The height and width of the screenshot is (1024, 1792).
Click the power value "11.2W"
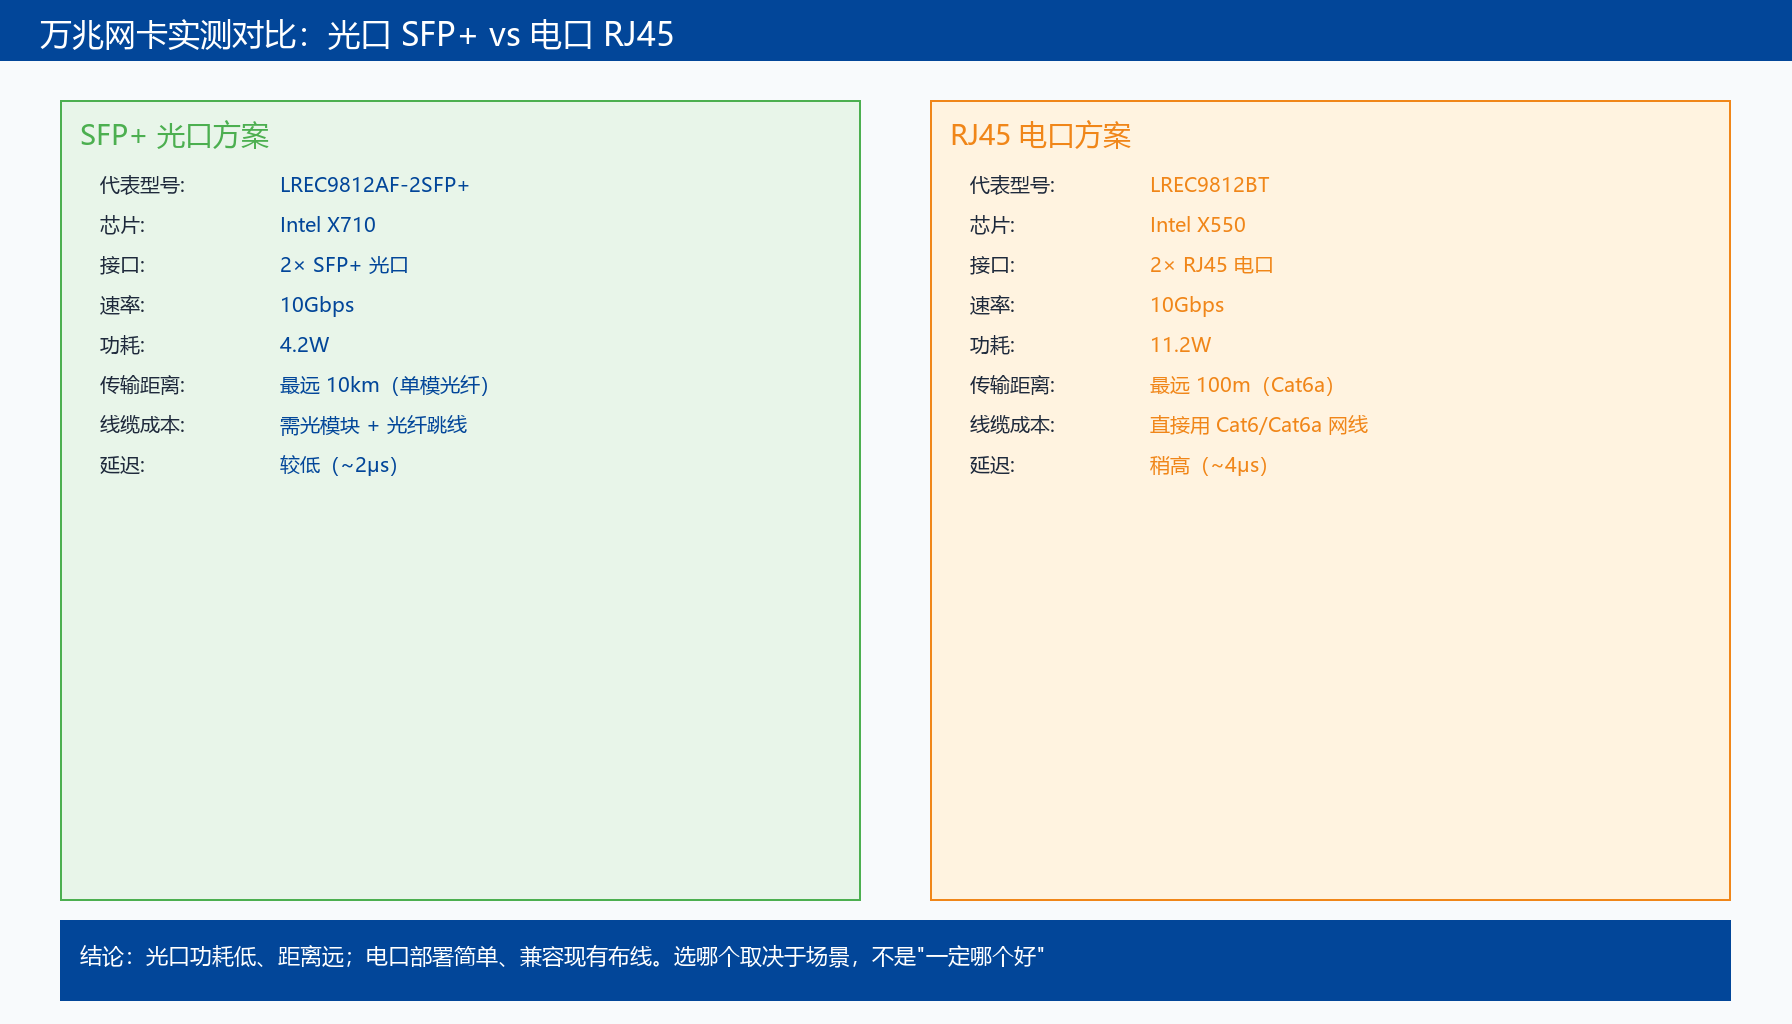[1180, 345]
